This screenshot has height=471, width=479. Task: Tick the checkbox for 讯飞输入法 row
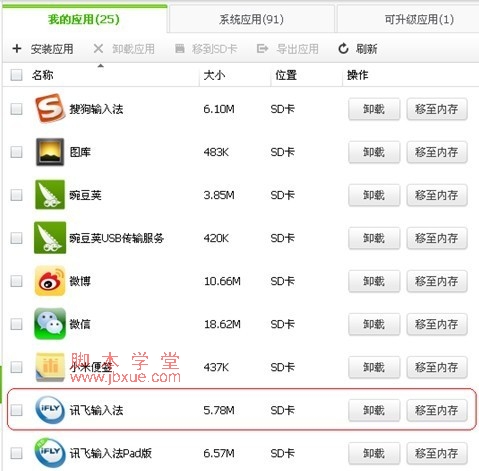[16, 410]
